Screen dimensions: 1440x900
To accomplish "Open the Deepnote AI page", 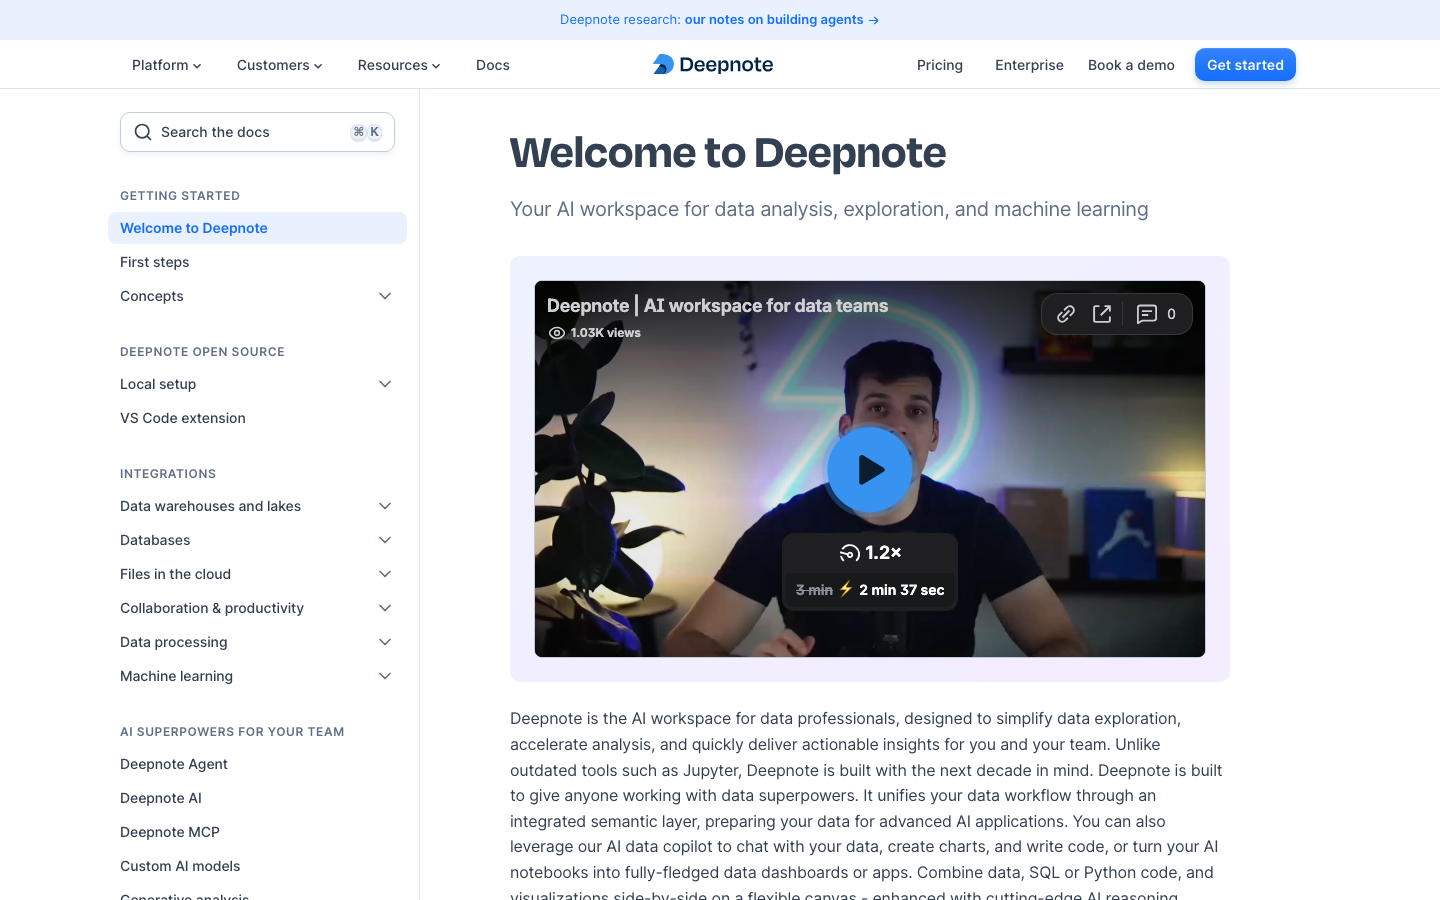I will point(161,798).
